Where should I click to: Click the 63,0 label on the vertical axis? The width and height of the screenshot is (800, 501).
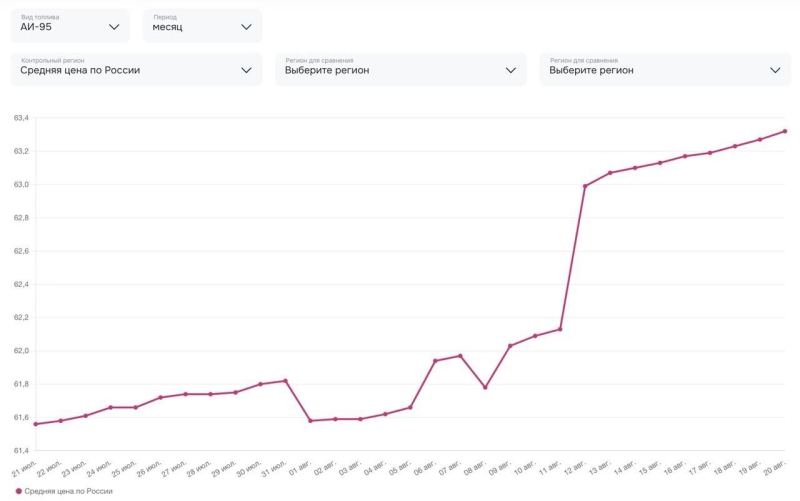pos(21,185)
